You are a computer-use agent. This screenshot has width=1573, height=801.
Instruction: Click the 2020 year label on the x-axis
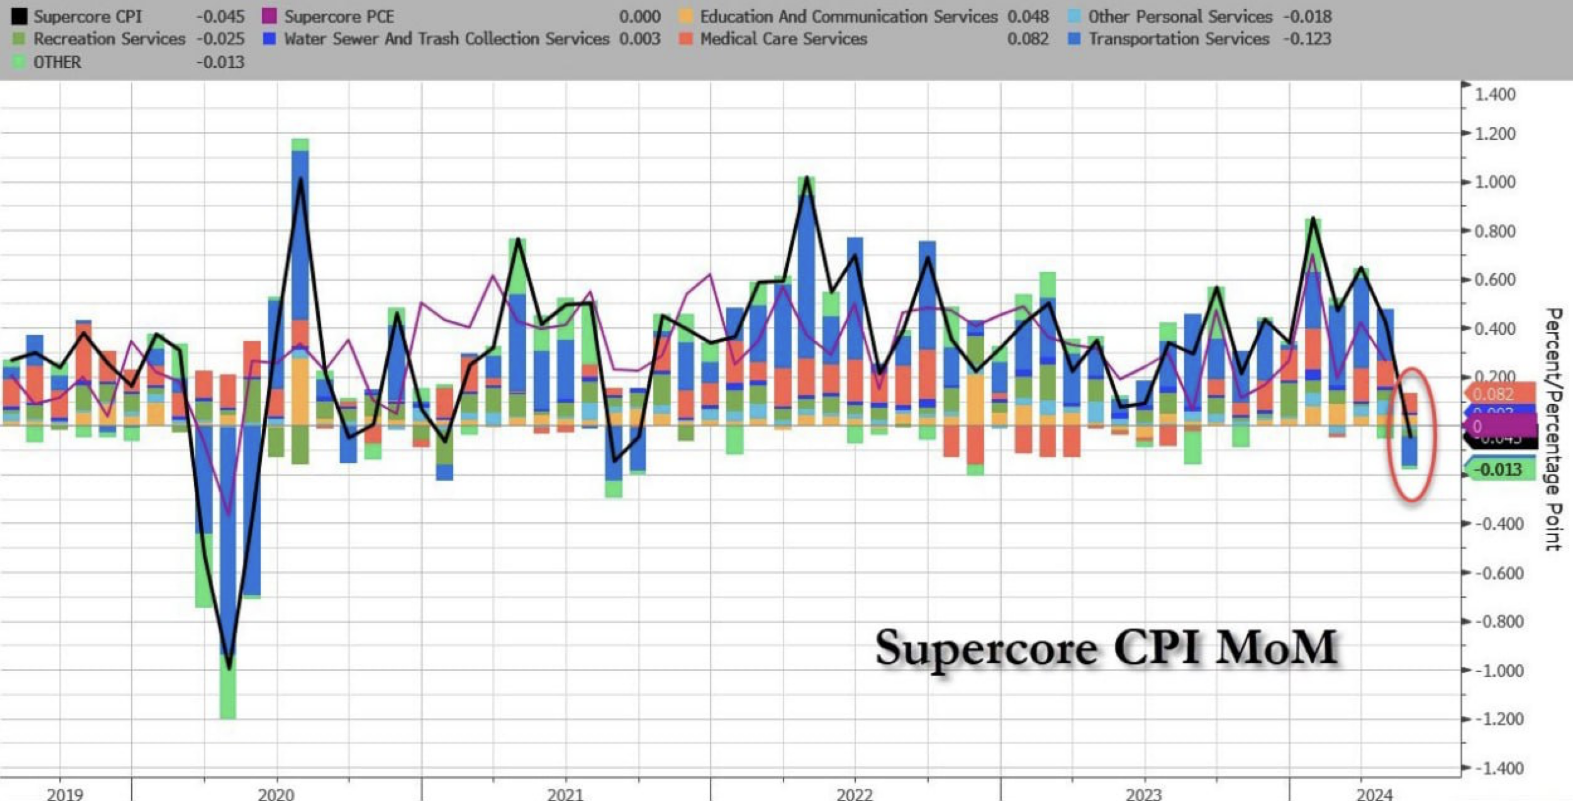(x=276, y=794)
